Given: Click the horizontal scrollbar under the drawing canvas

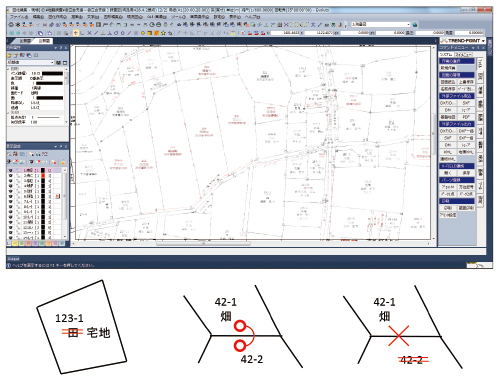Looking at the screenshot, I should coord(253,244).
